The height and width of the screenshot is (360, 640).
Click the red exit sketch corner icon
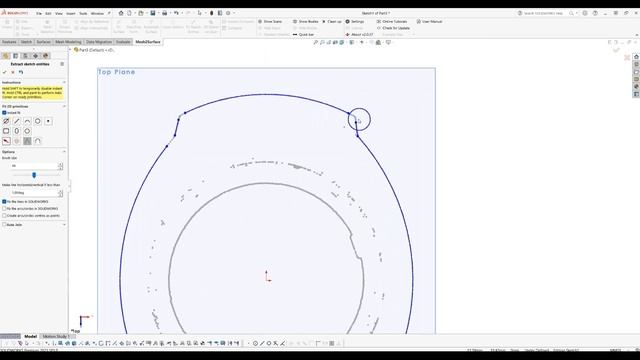coord(627,58)
